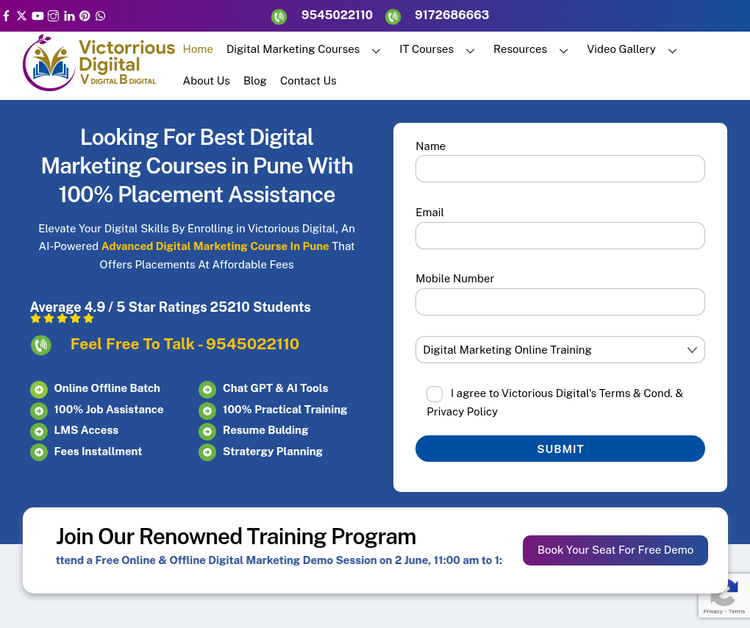The width and height of the screenshot is (750, 628).
Task: Click the 100% Practical Training text
Action: click(285, 409)
